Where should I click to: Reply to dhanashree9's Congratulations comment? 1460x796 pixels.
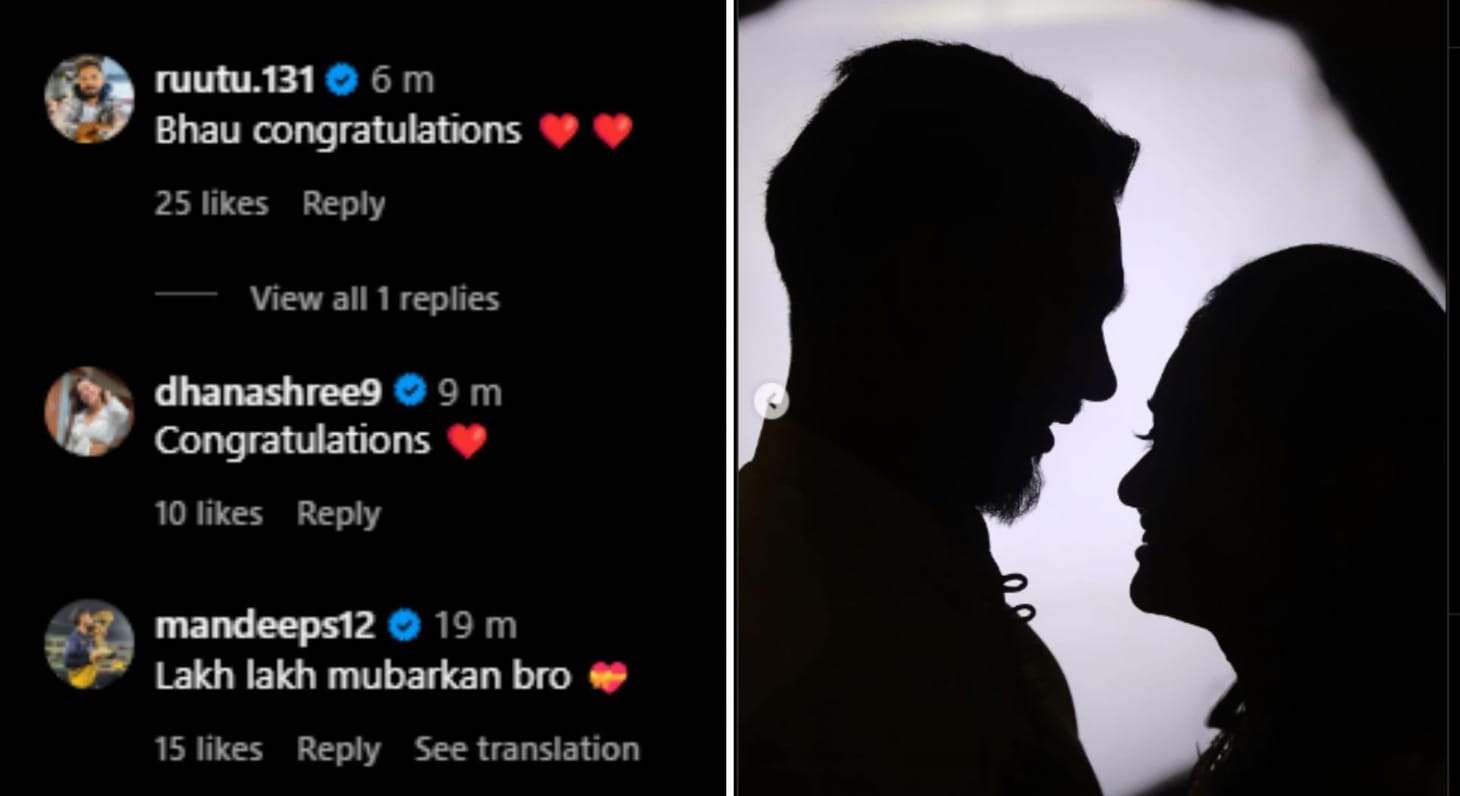click(x=339, y=513)
